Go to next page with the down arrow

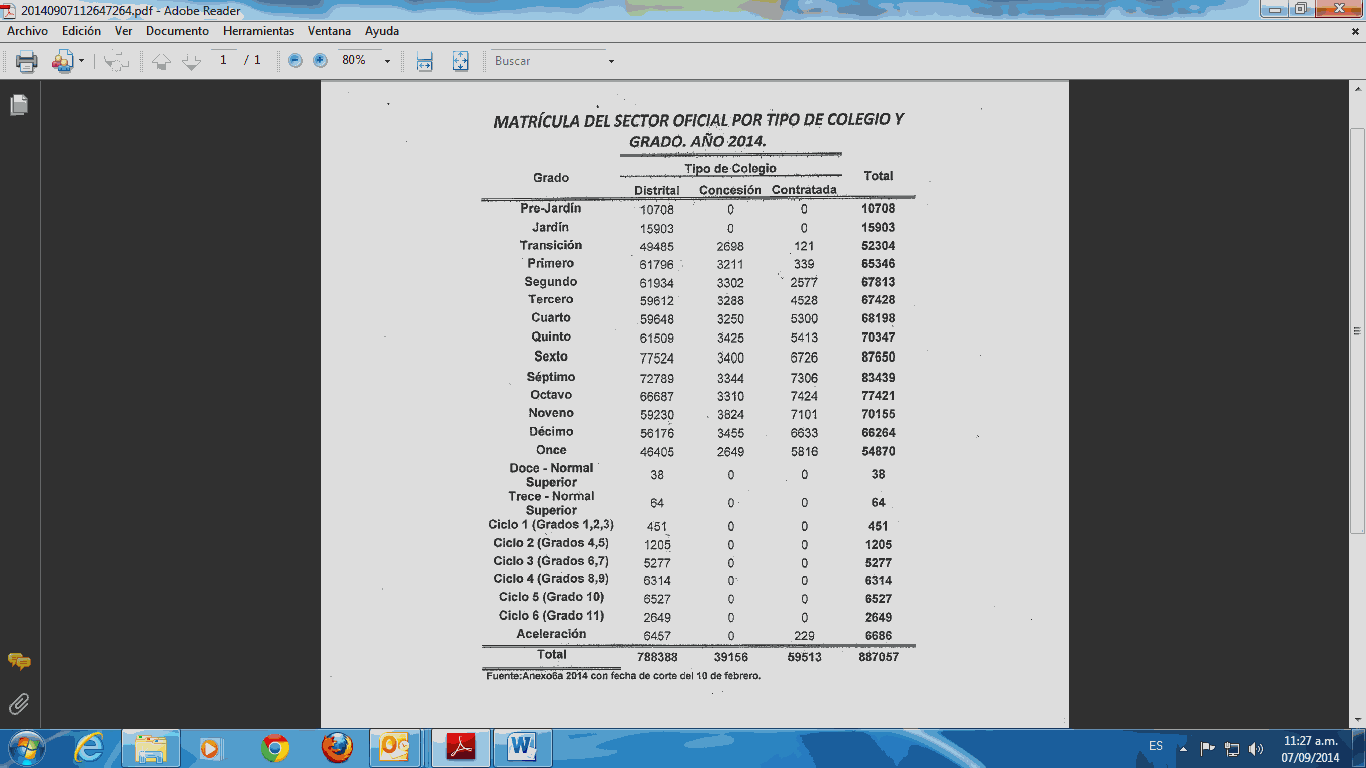[191, 61]
